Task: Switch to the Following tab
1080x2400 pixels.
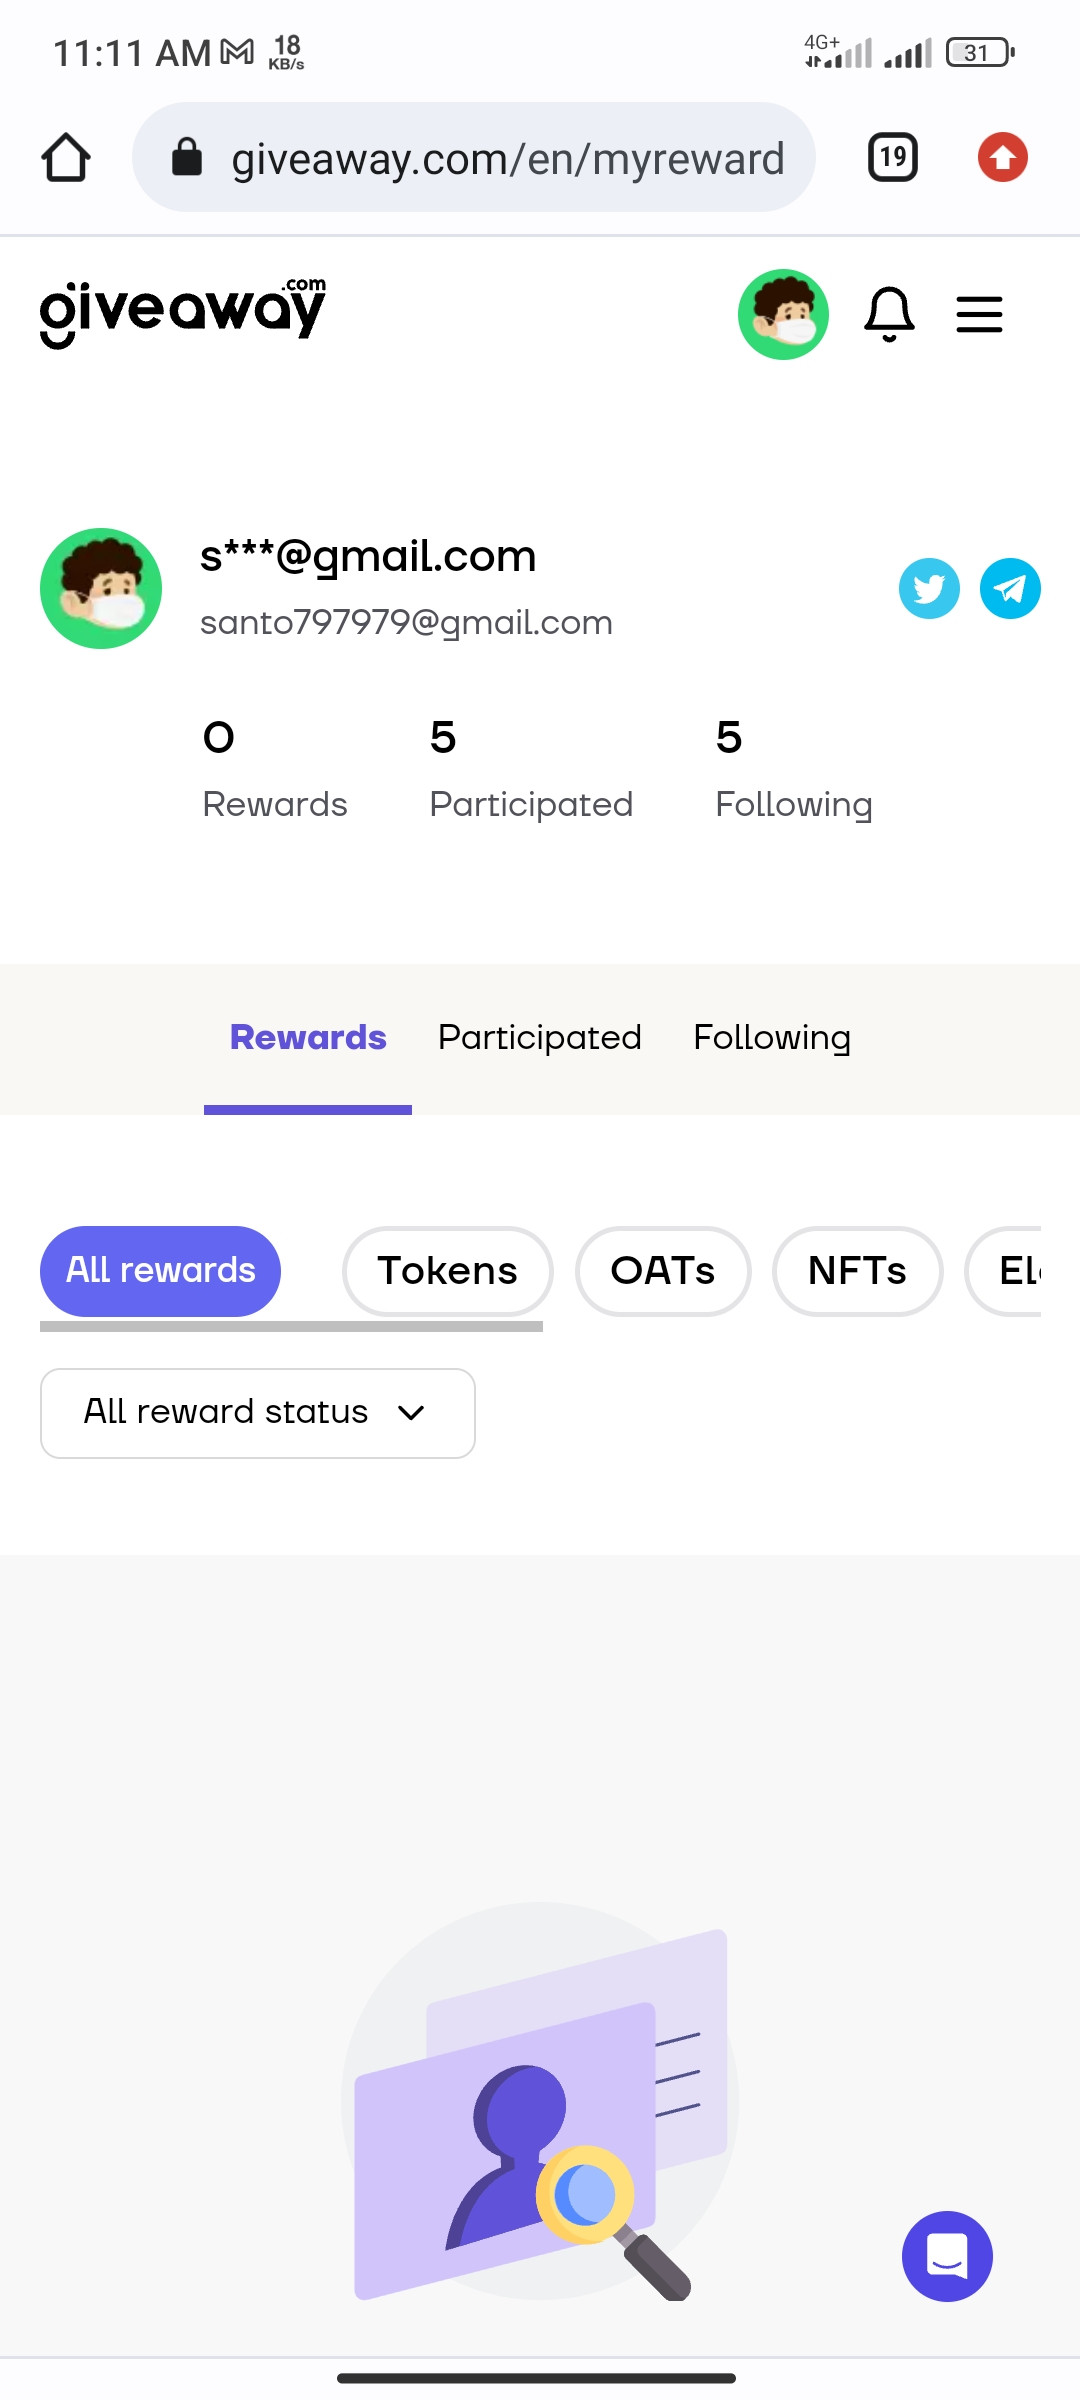Action: click(771, 1038)
